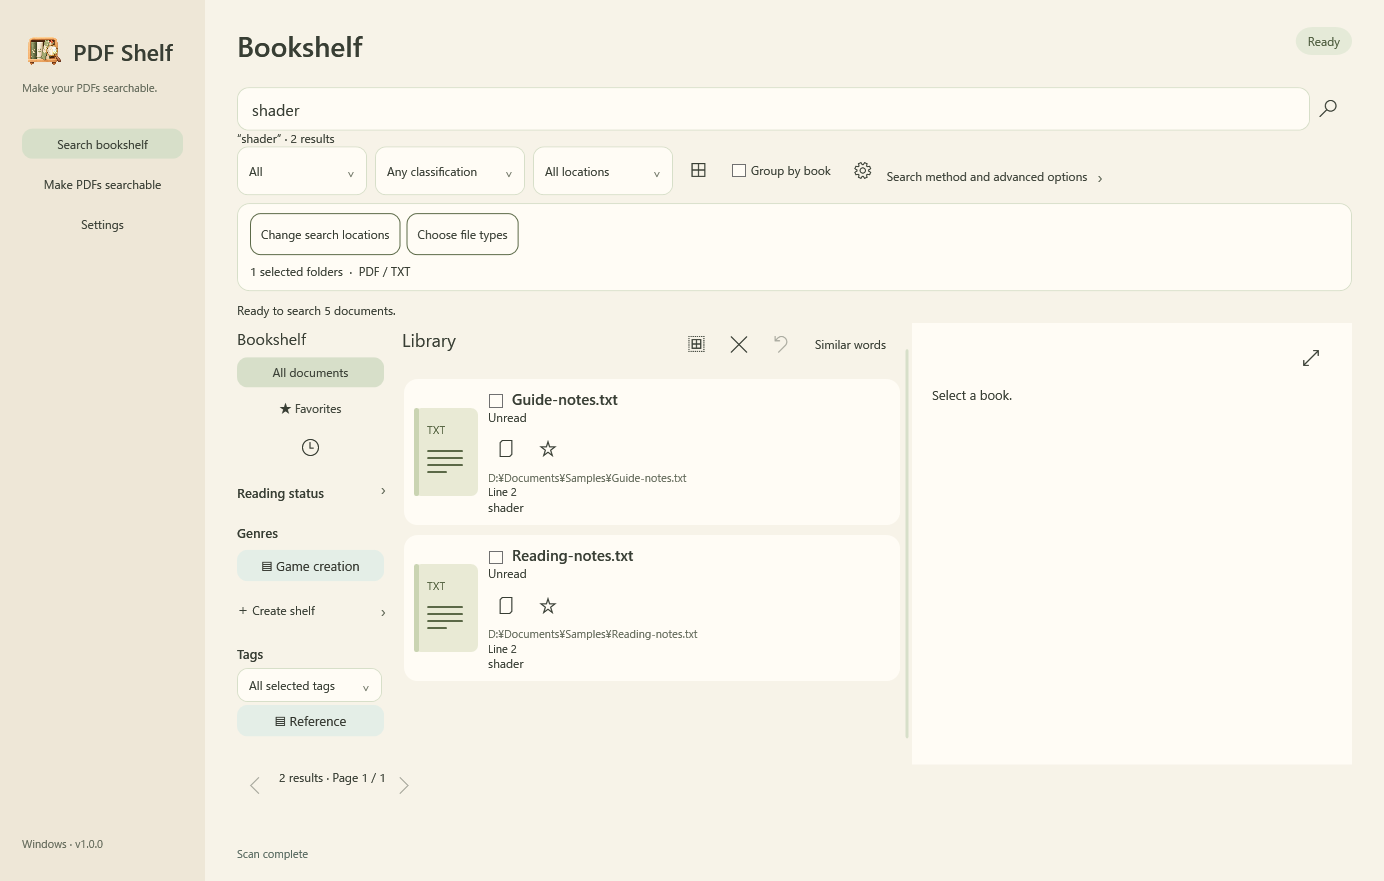
Task: Click the Library results scrollbar
Action: point(907,543)
